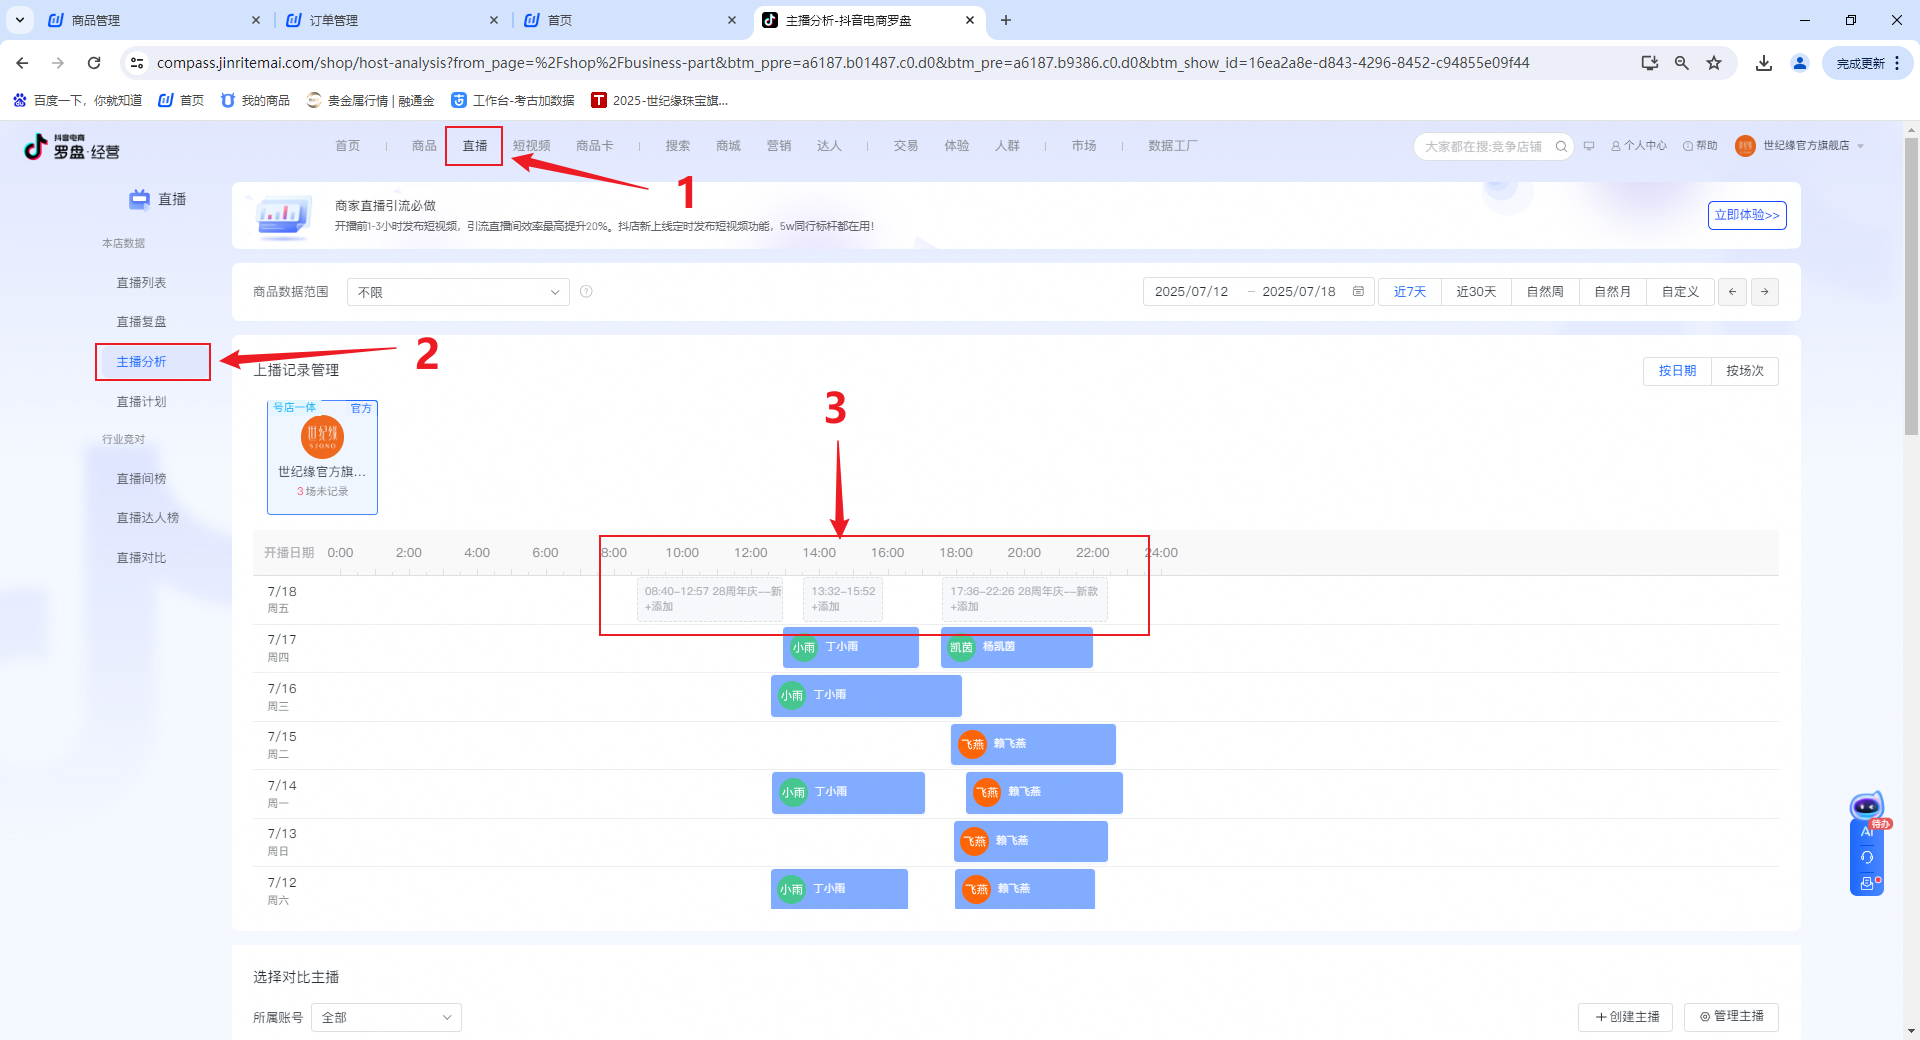This screenshot has width=1920, height=1040.
Task: Click the calendar icon in the date range
Action: point(1358,292)
